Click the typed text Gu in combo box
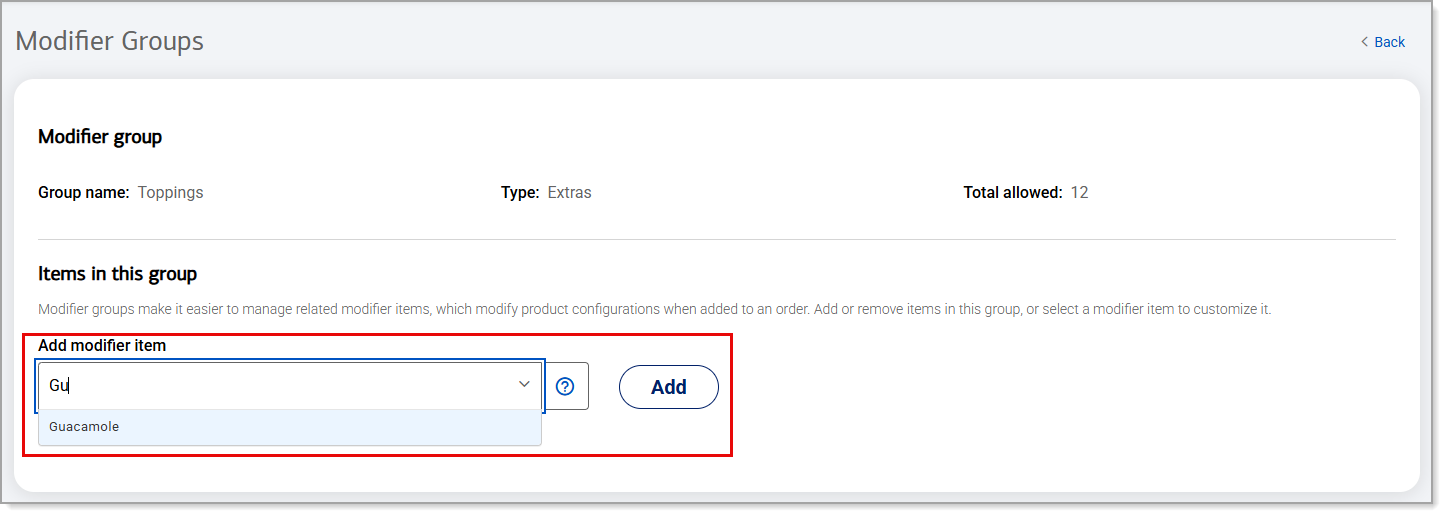 [x=58, y=386]
